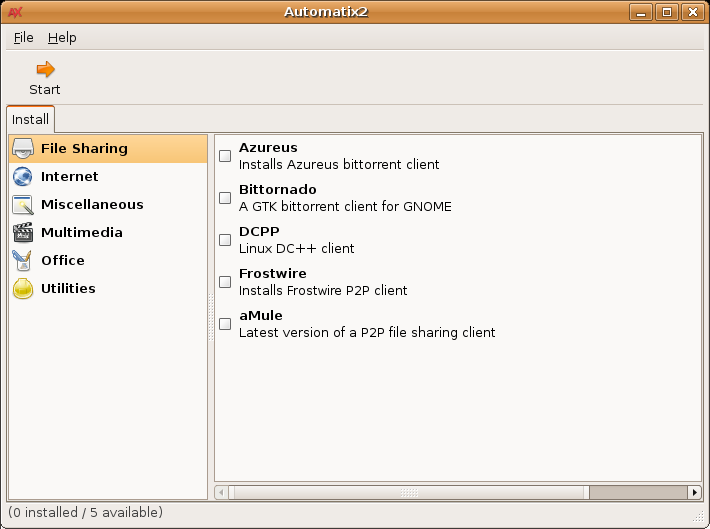Click the horizontal scrollbar right arrow

pos(695,492)
